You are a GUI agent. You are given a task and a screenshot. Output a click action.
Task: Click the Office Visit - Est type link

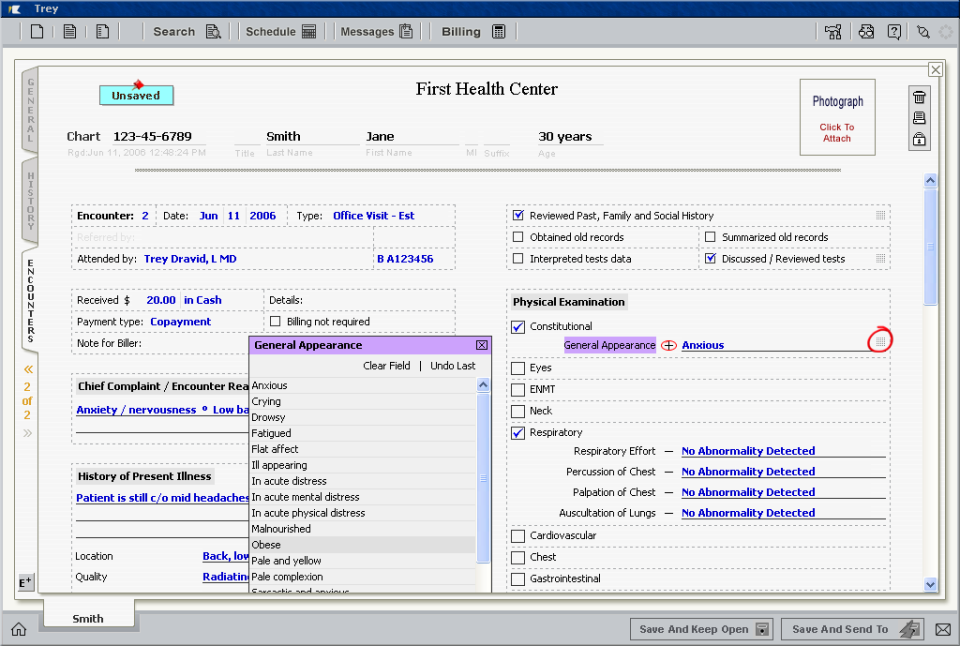(373, 216)
